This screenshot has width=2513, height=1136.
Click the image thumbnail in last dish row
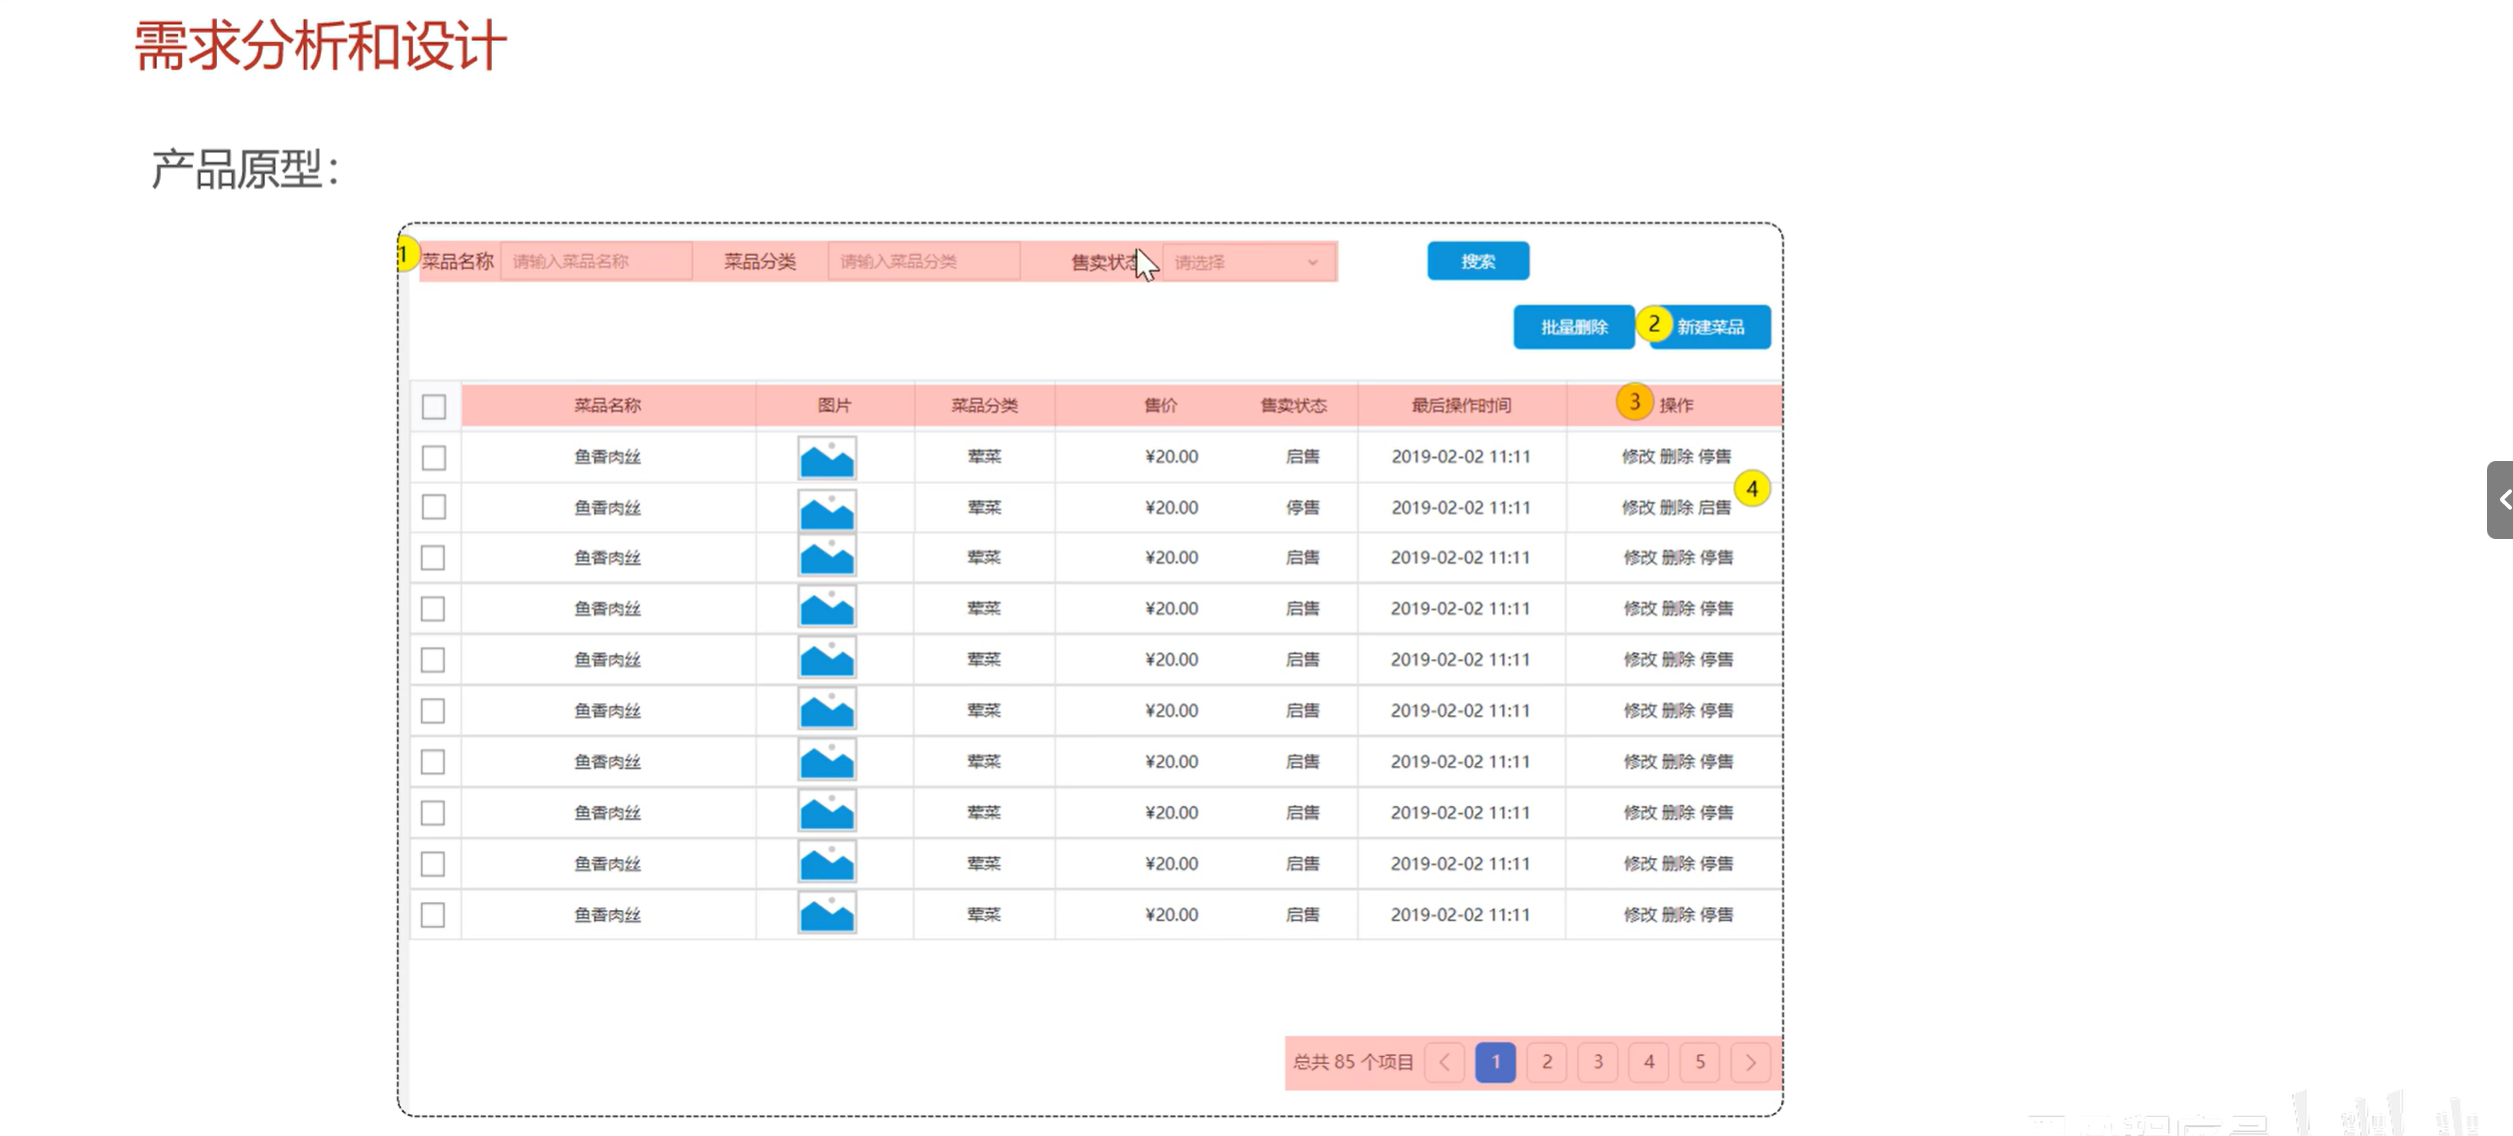826,914
